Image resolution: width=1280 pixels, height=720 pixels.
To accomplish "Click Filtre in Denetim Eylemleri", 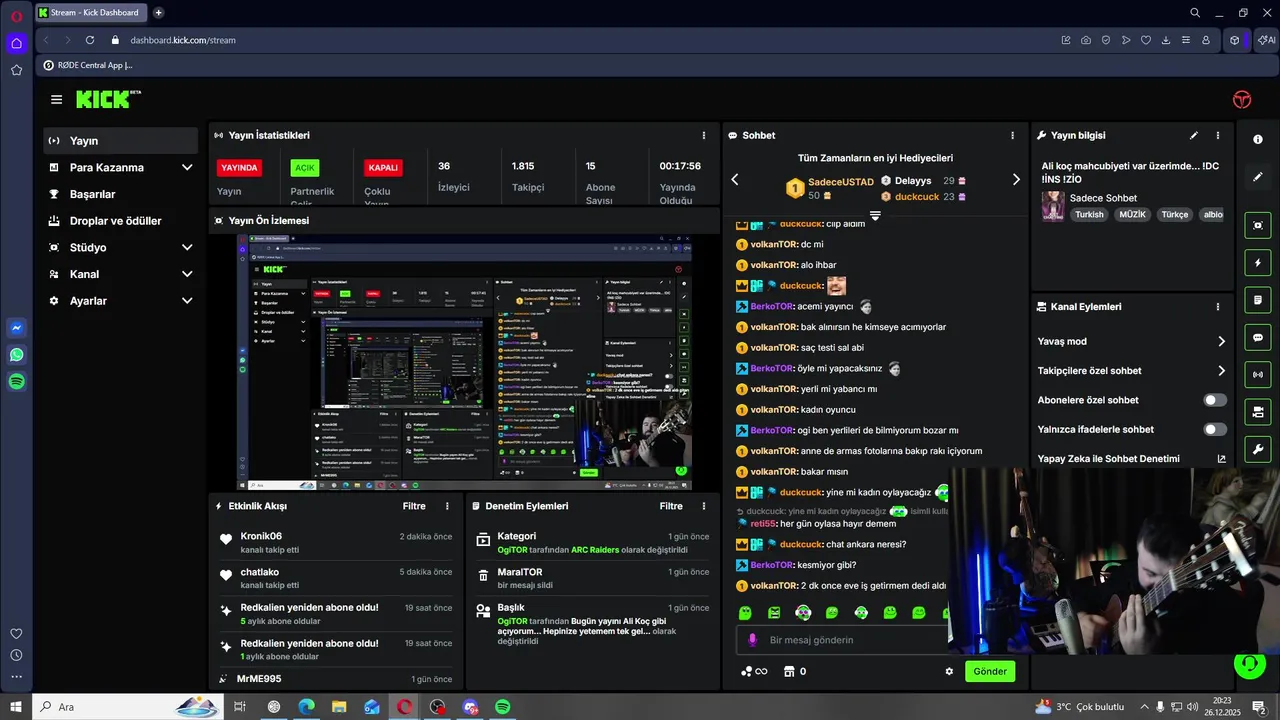I will pyautogui.click(x=671, y=506).
